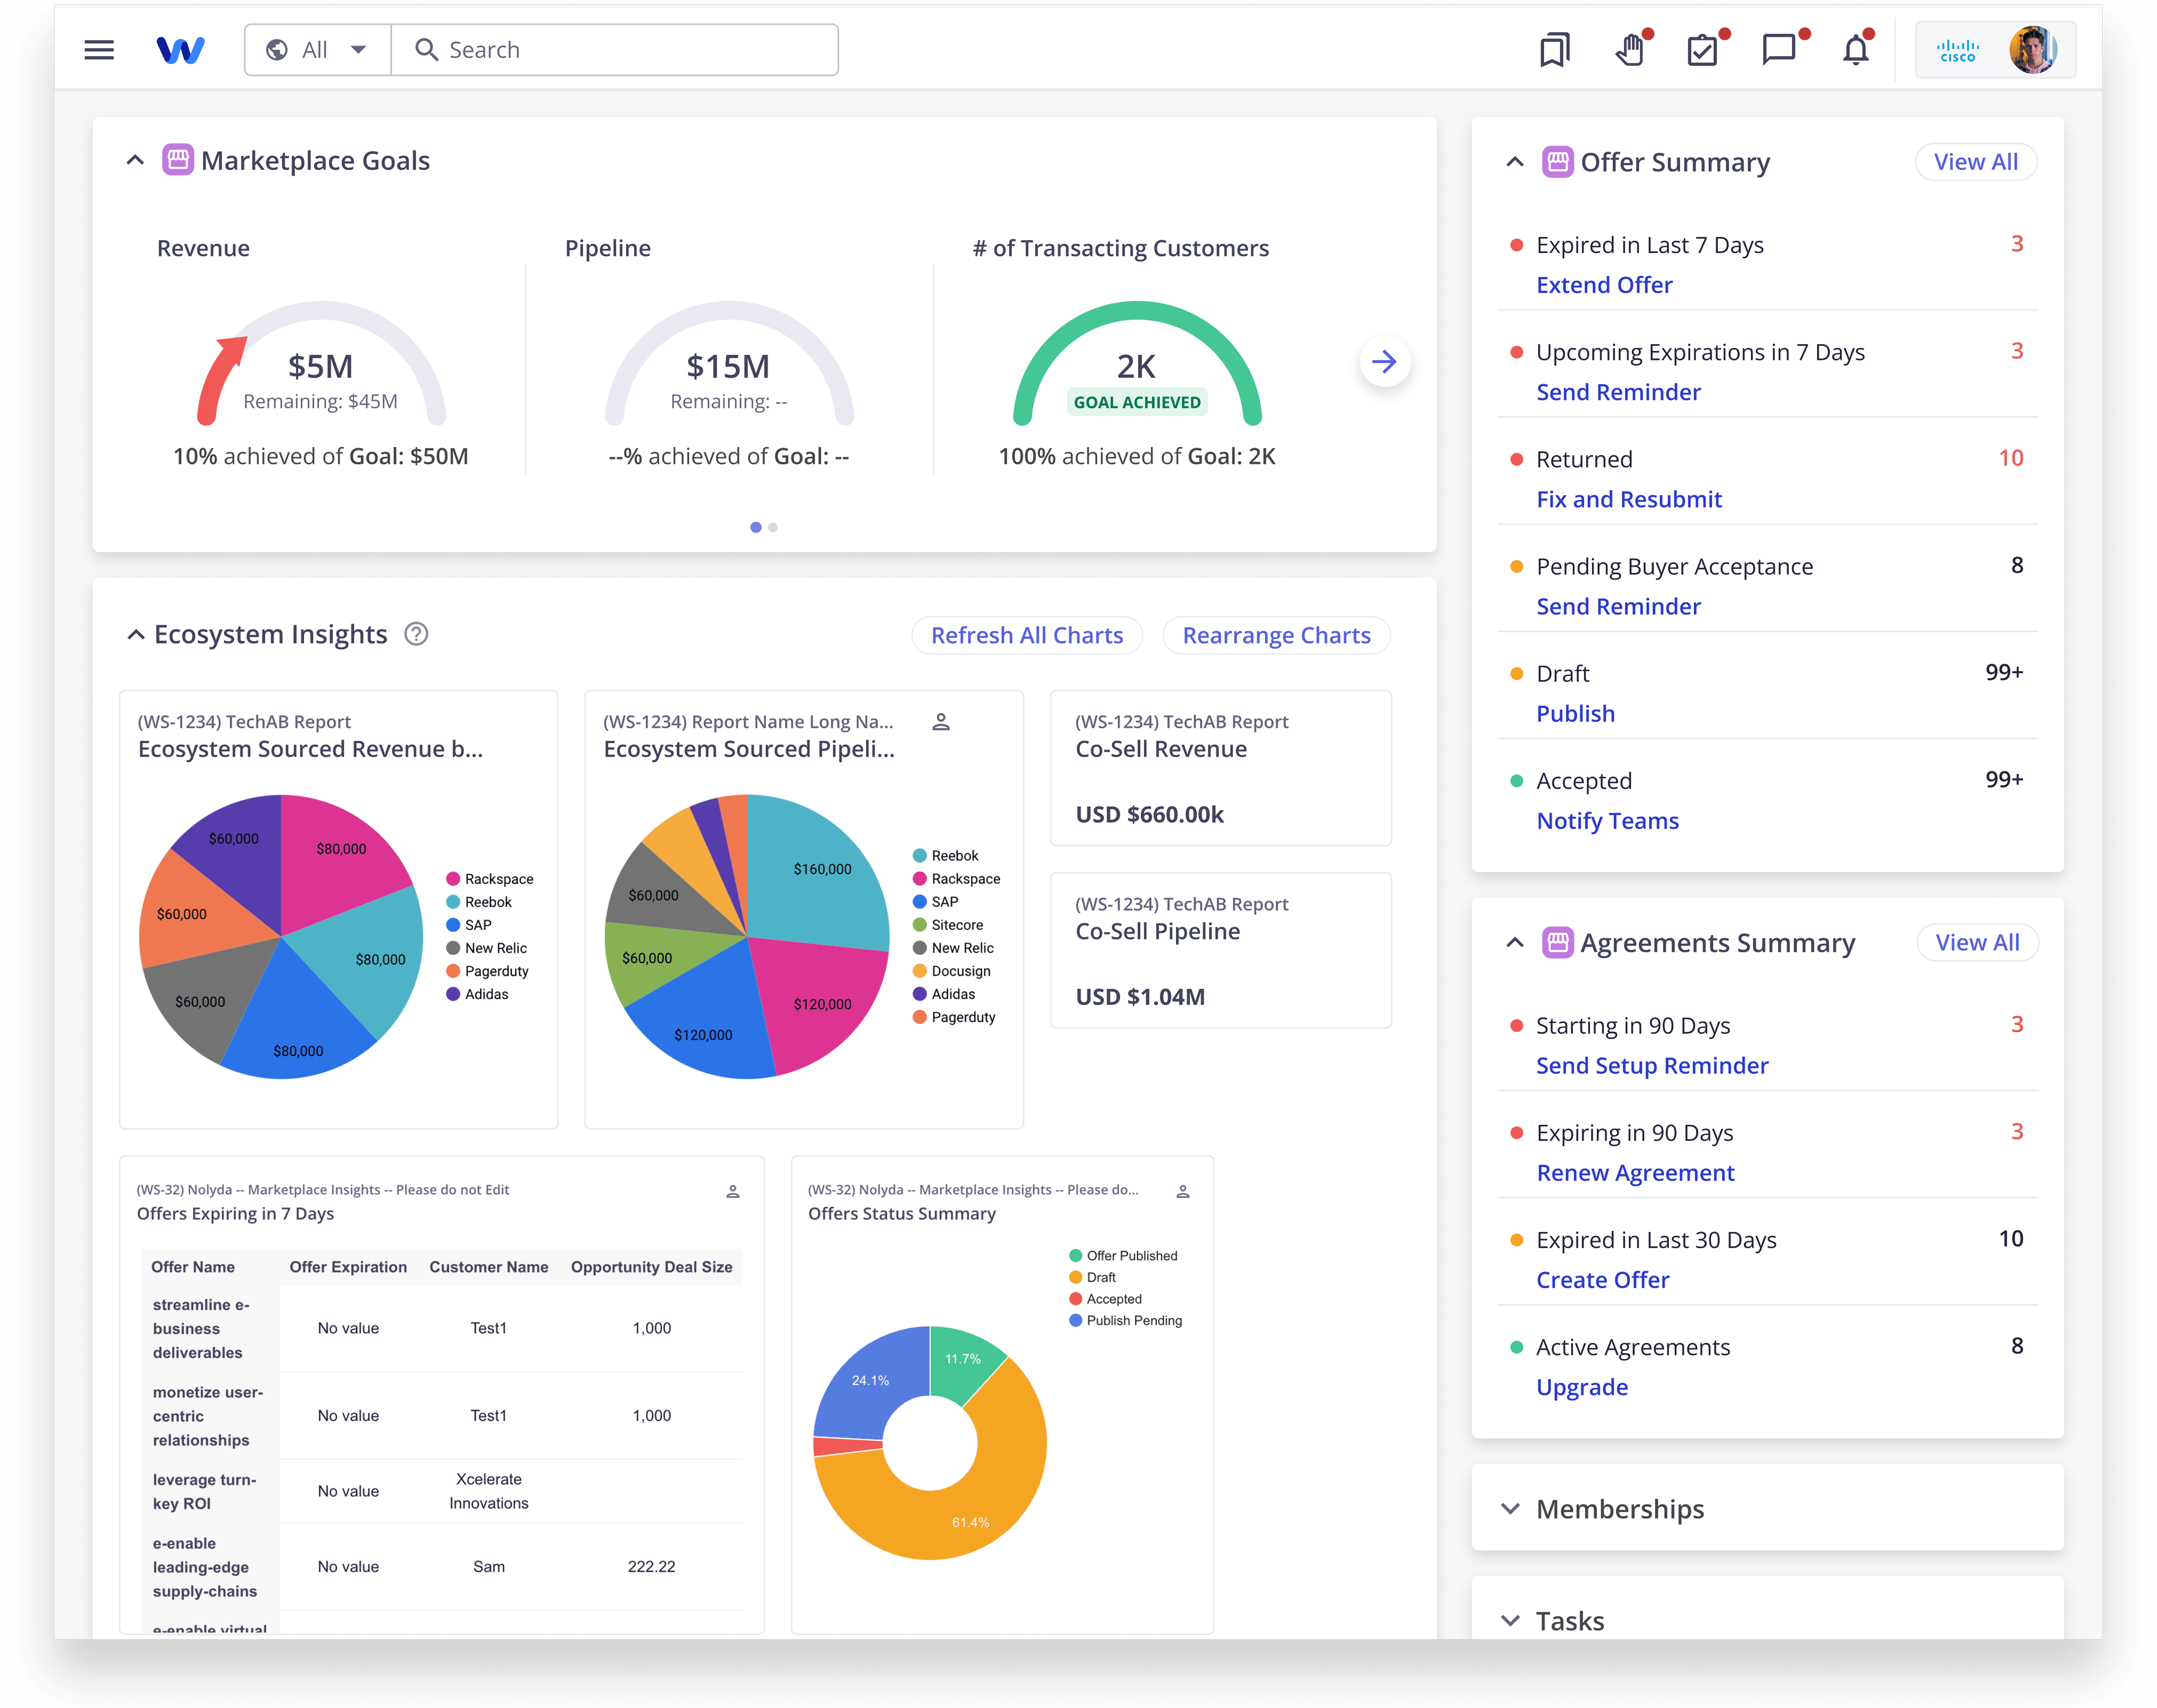The width and height of the screenshot is (2157, 1708).
Task: Open the tasks checklist icon
Action: tap(1702, 50)
